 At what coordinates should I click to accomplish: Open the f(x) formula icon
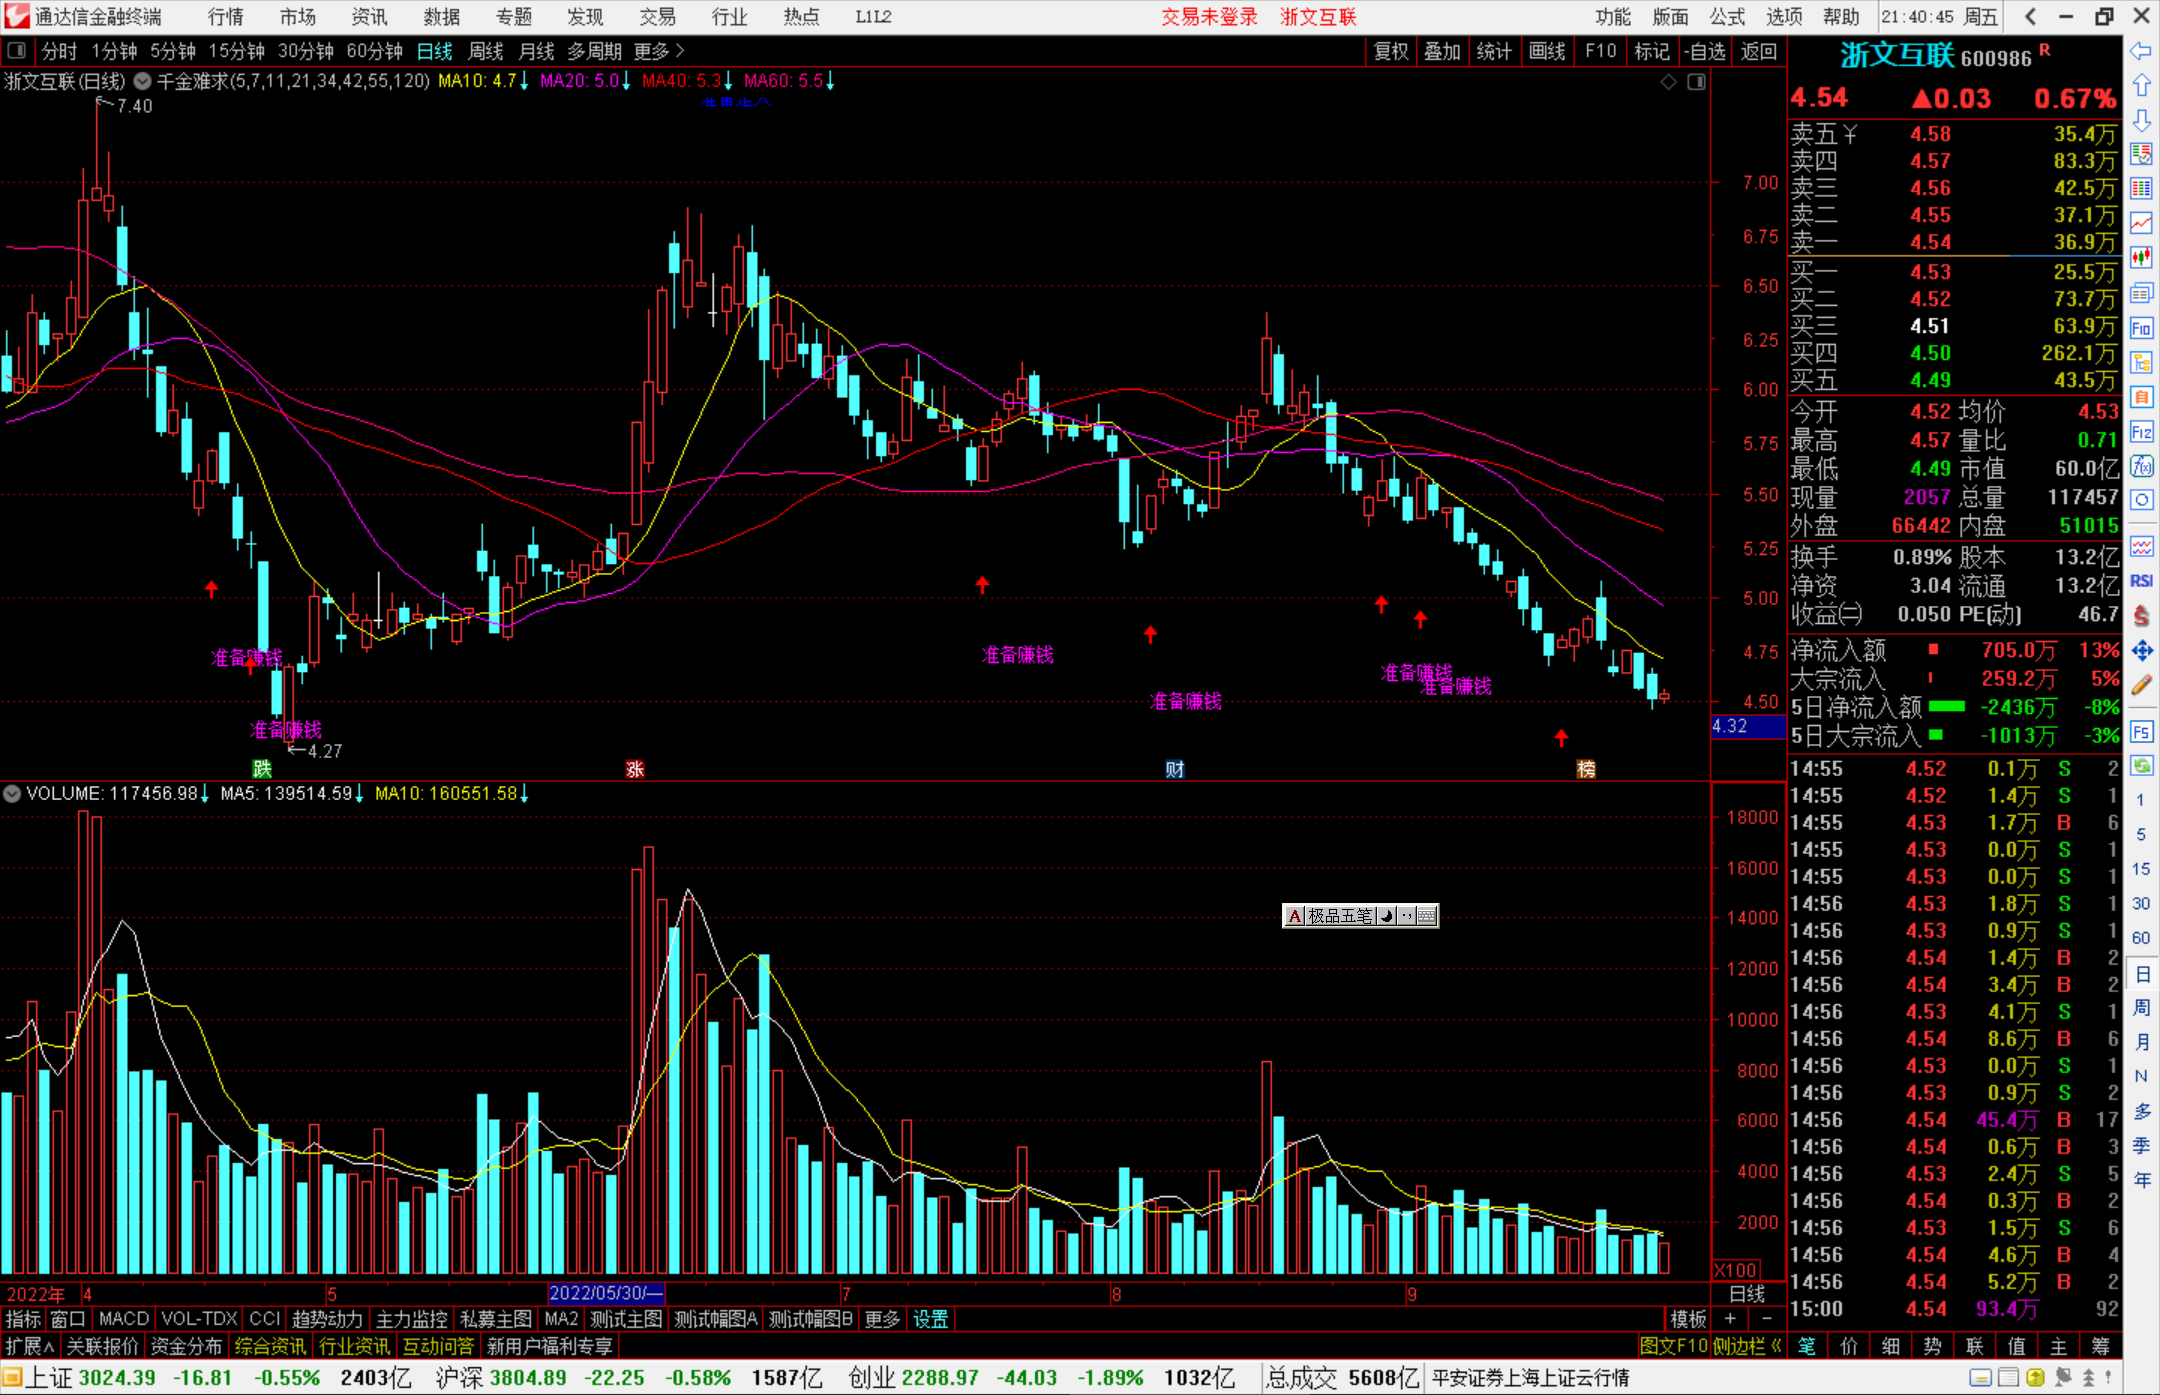tap(2141, 466)
